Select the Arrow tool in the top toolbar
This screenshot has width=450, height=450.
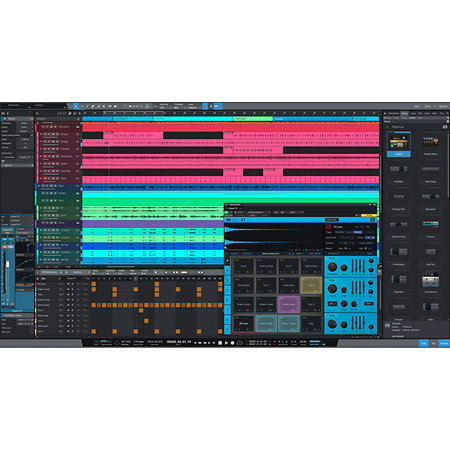point(76,106)
